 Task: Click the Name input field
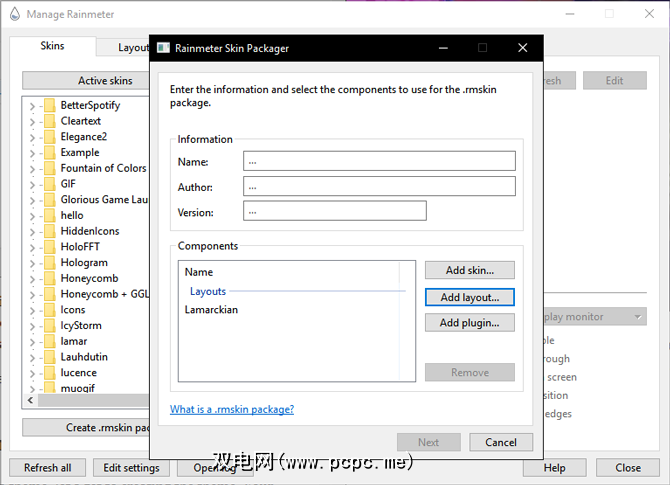pyautogui.click(x=379, y=161)
